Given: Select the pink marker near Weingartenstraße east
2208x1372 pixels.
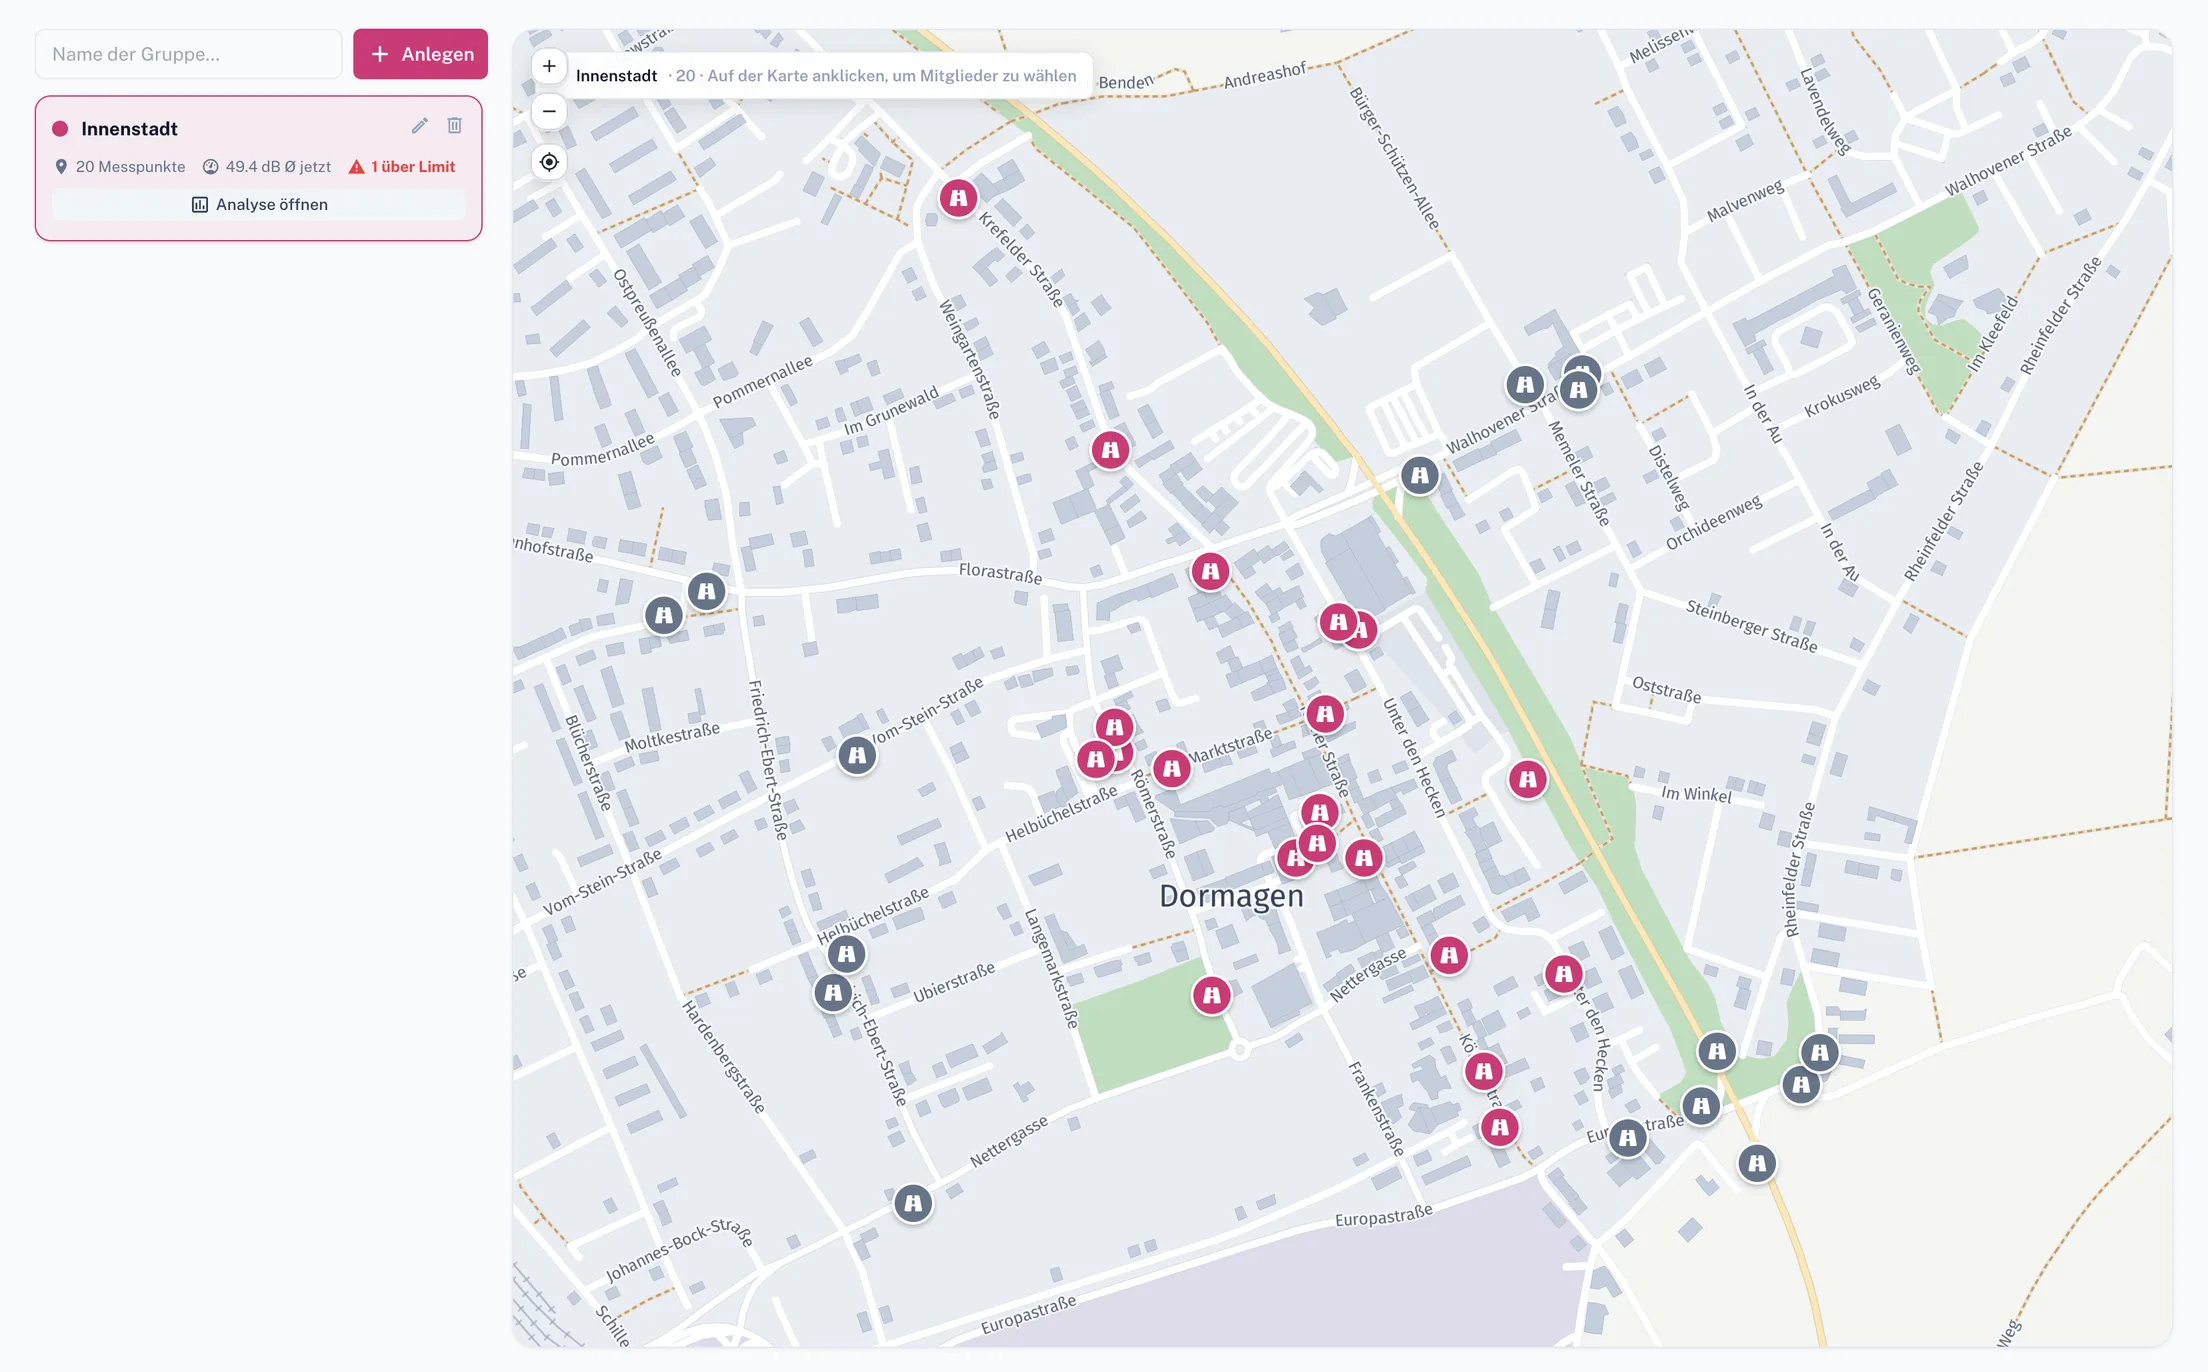Looking at the screenshot, I should click(1110, 450).
